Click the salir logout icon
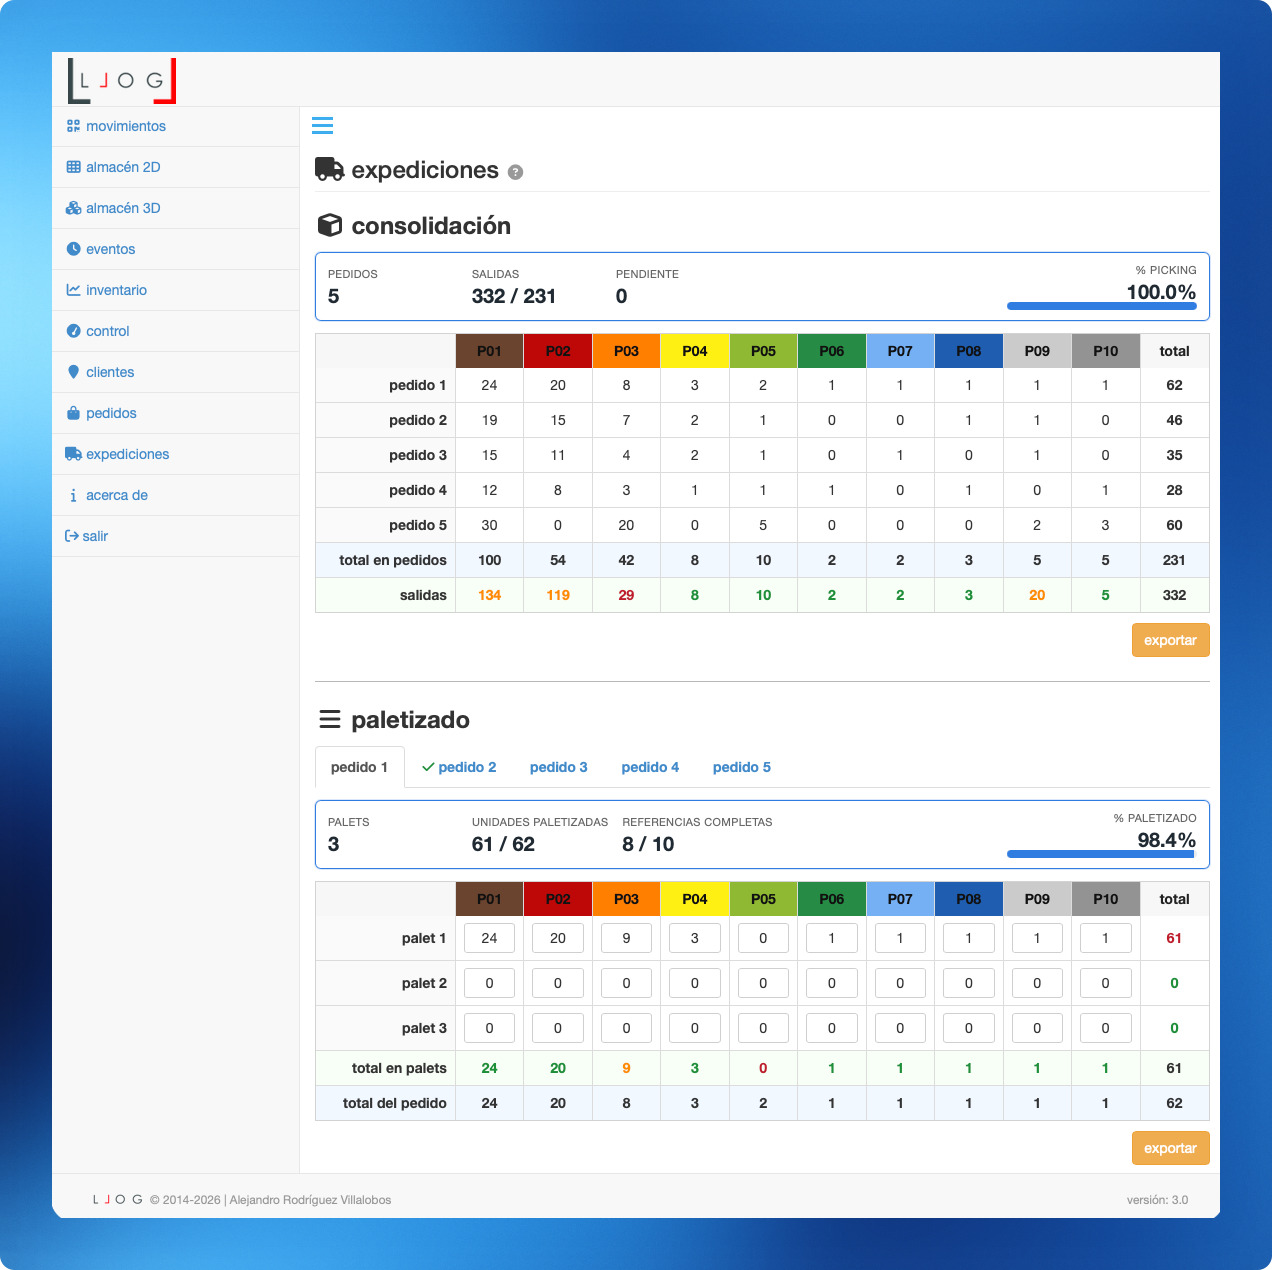The width and height of the screenshot is (1272, 1270). (72, 536)
